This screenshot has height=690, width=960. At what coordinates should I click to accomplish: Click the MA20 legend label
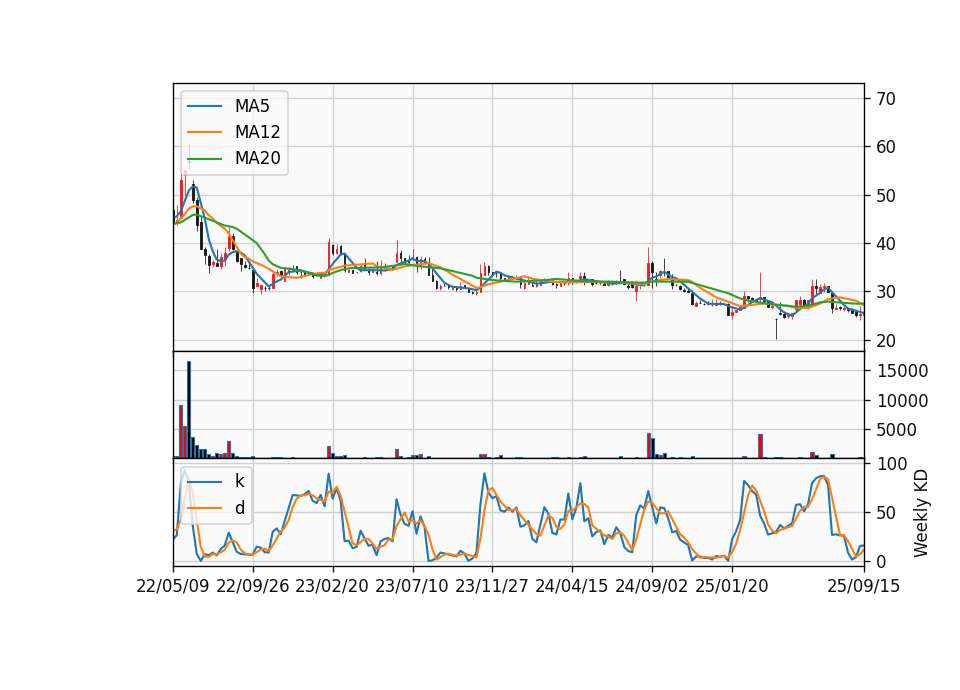pyautogui.click(x=257, y=158)
